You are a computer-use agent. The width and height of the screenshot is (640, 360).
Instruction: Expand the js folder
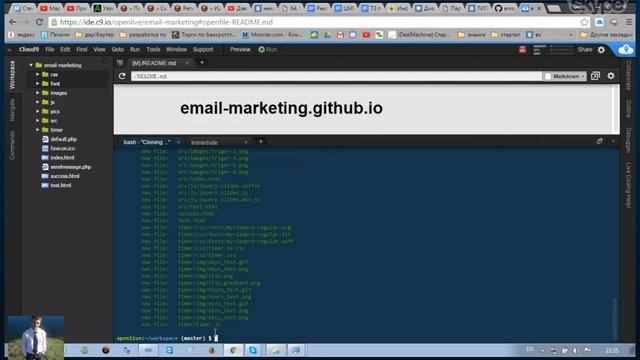tap(38, 102)
